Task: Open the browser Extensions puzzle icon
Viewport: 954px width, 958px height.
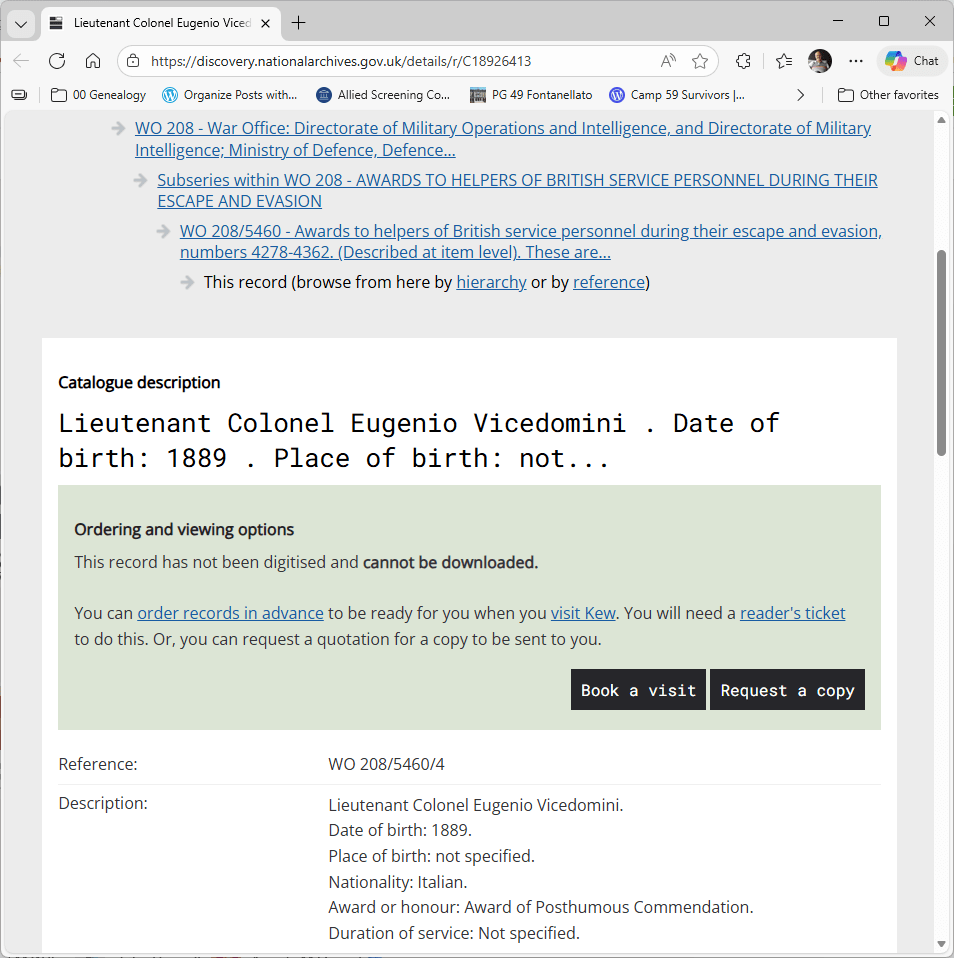Action: click(x=743, y=61)
